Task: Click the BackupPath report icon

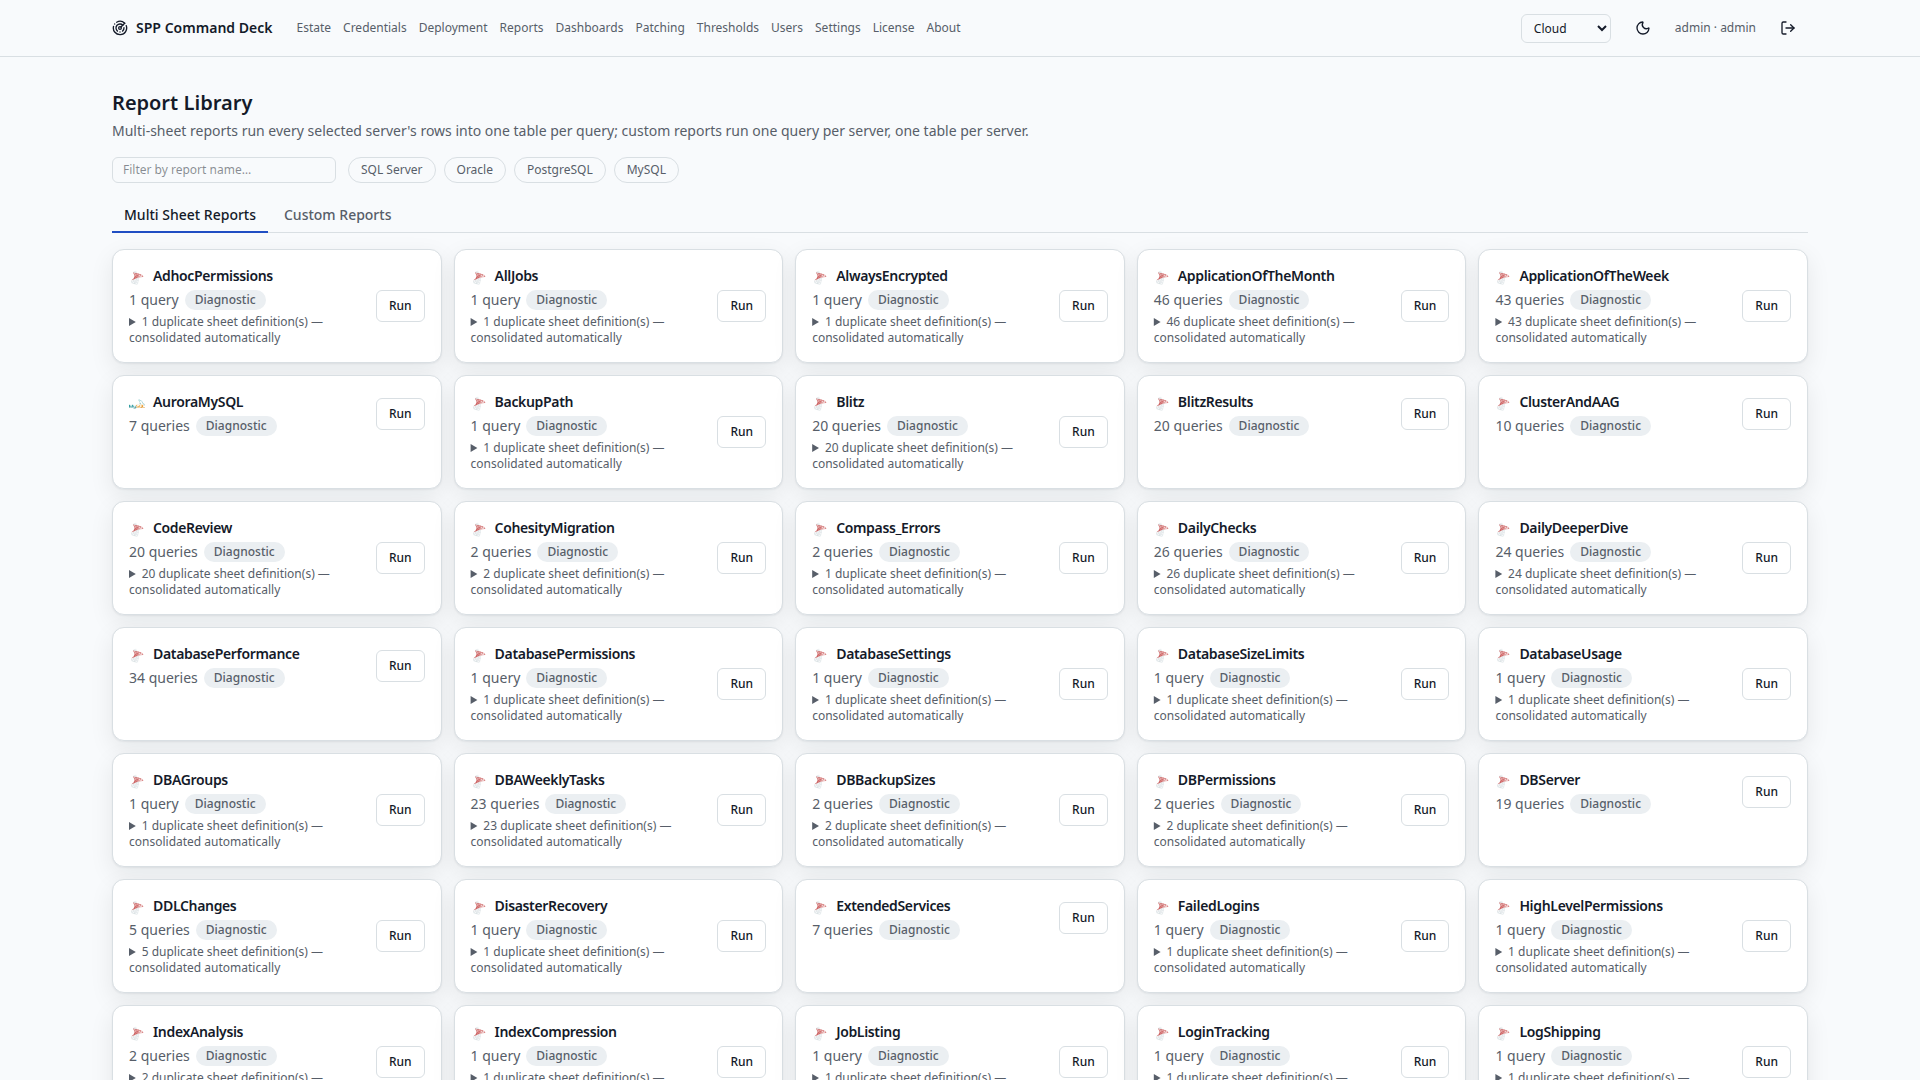Action: [479, 403]
